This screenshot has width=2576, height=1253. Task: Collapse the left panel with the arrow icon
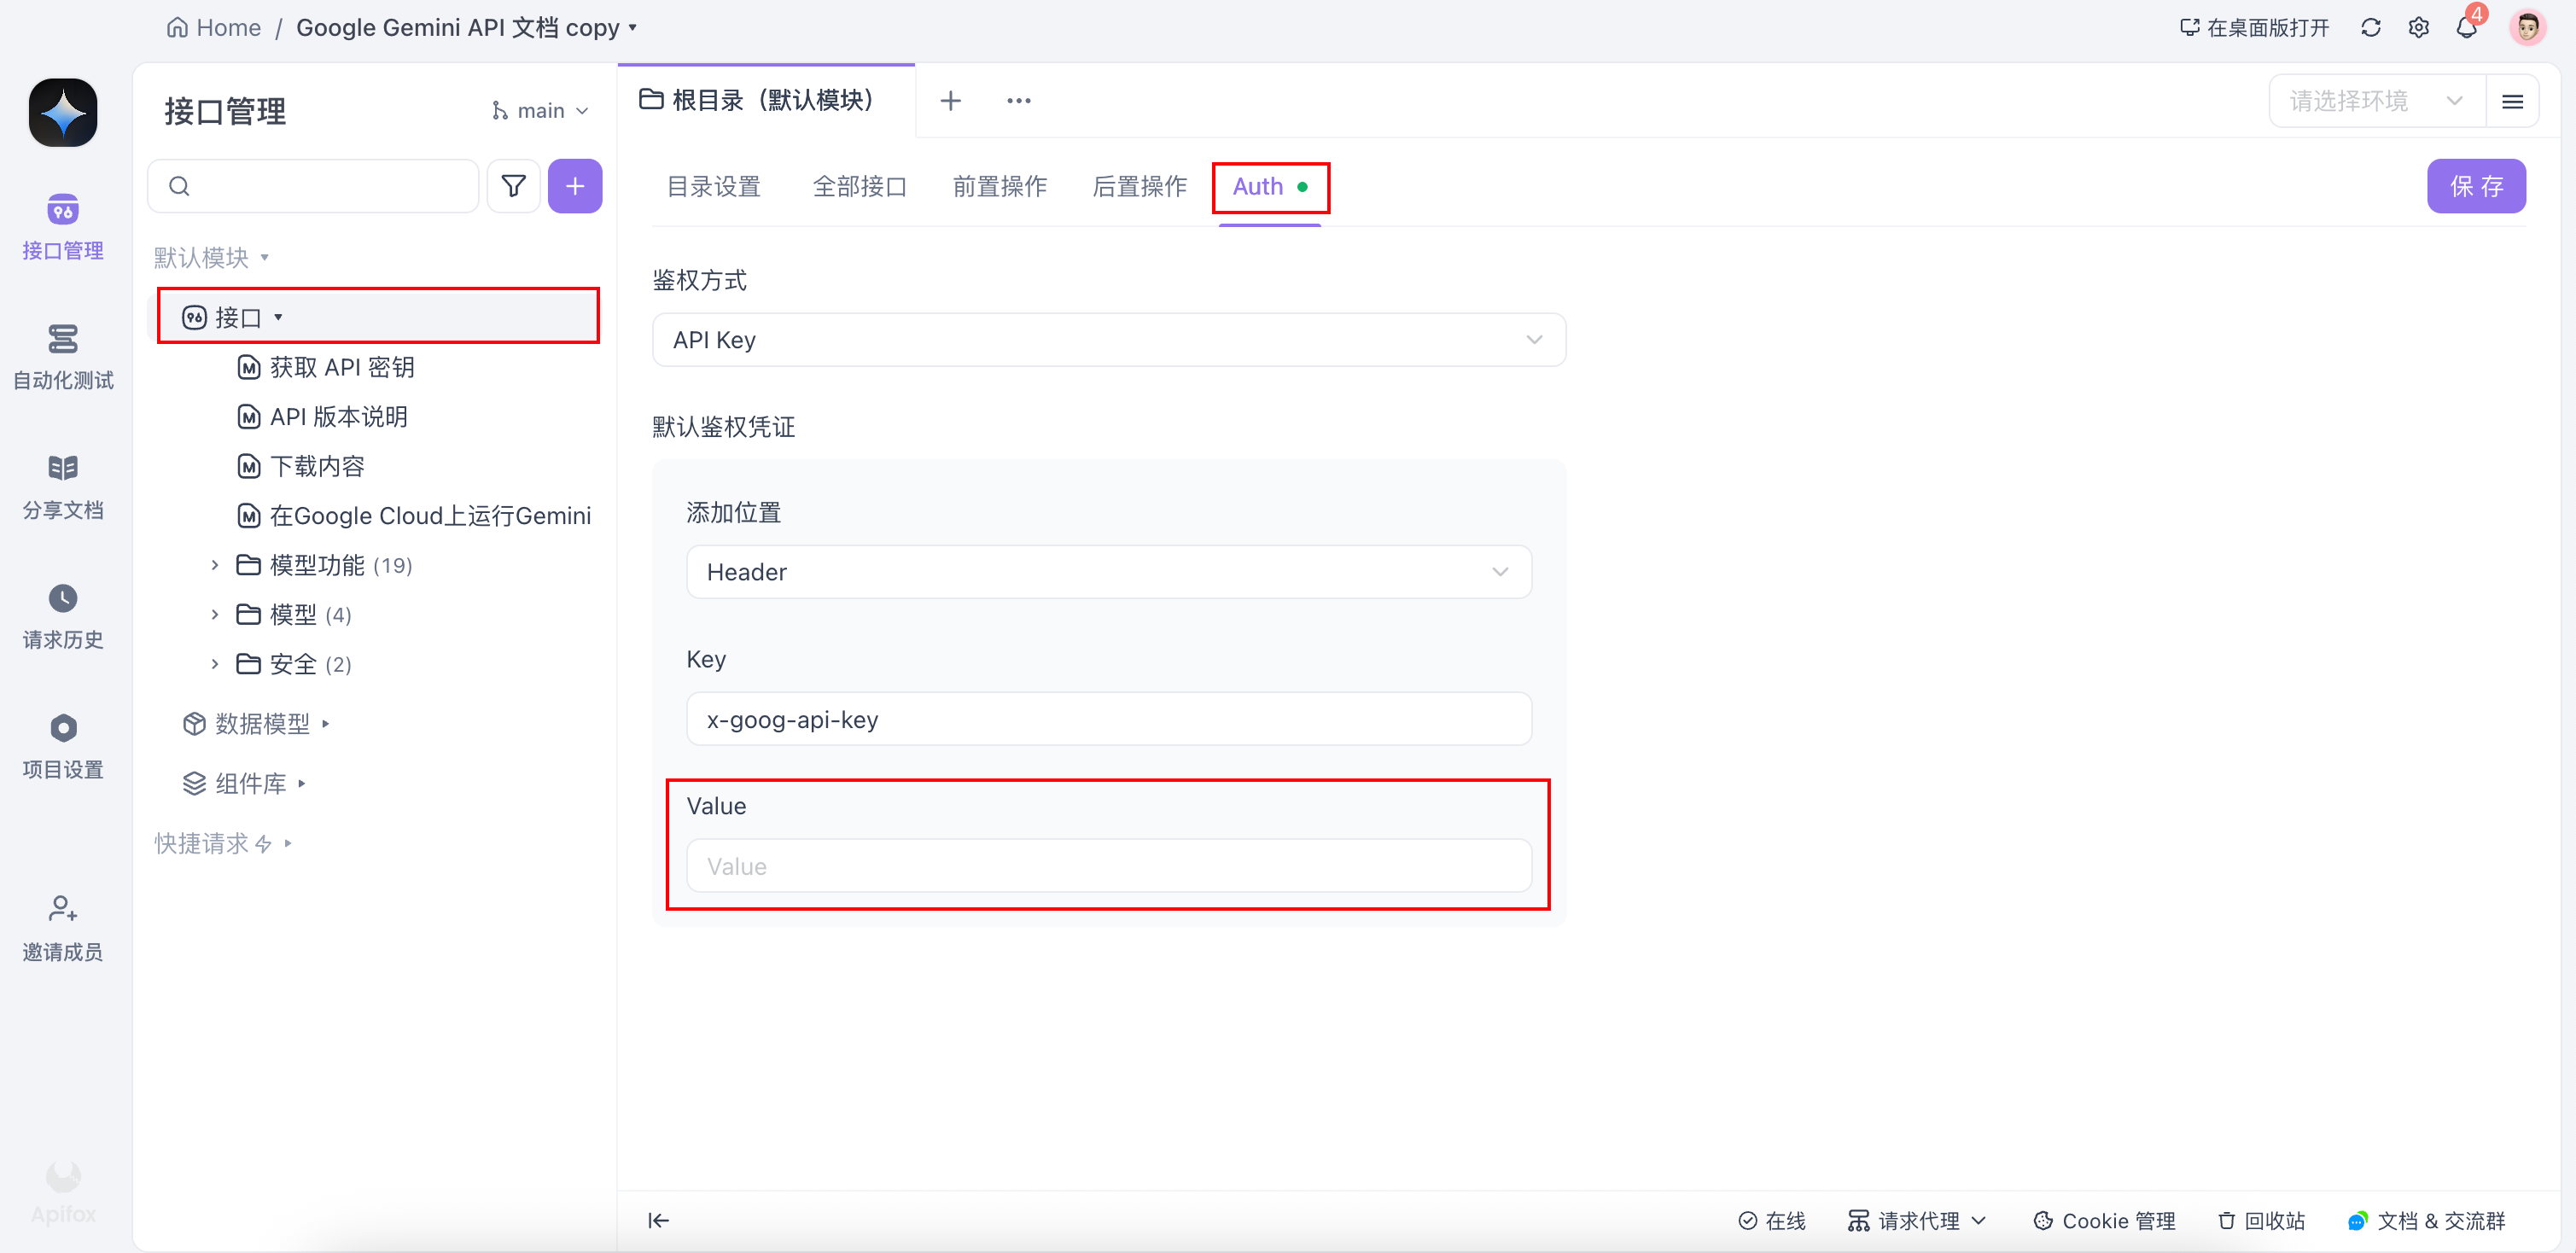click(658, 1220)
